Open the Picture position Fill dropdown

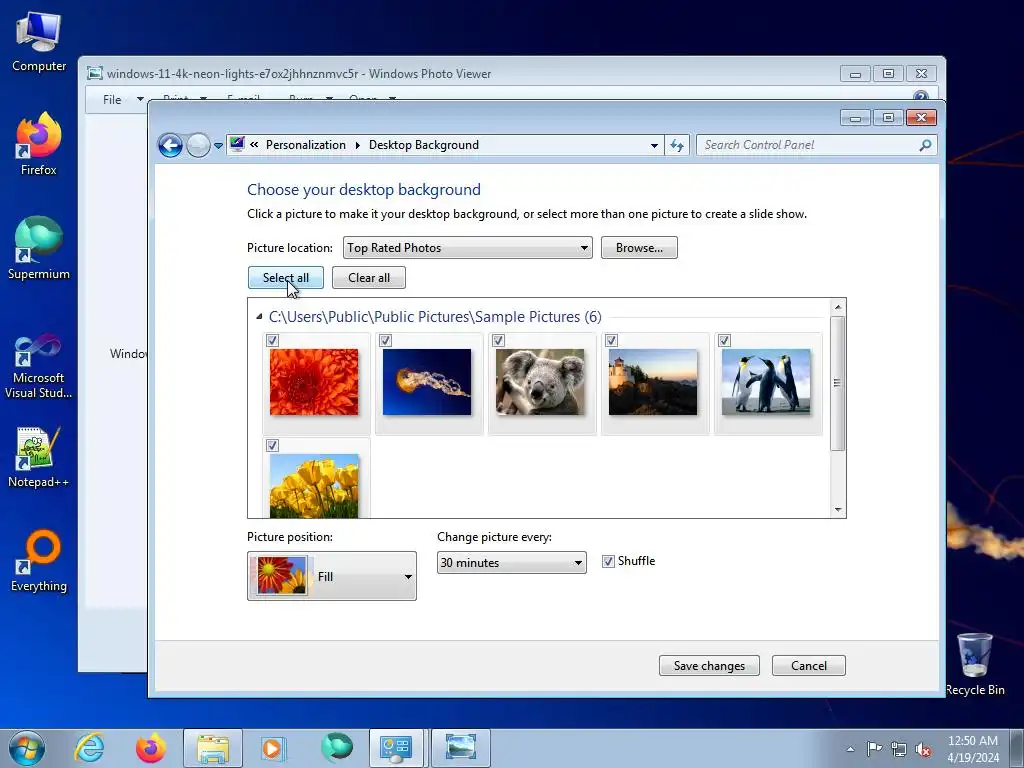332,576
